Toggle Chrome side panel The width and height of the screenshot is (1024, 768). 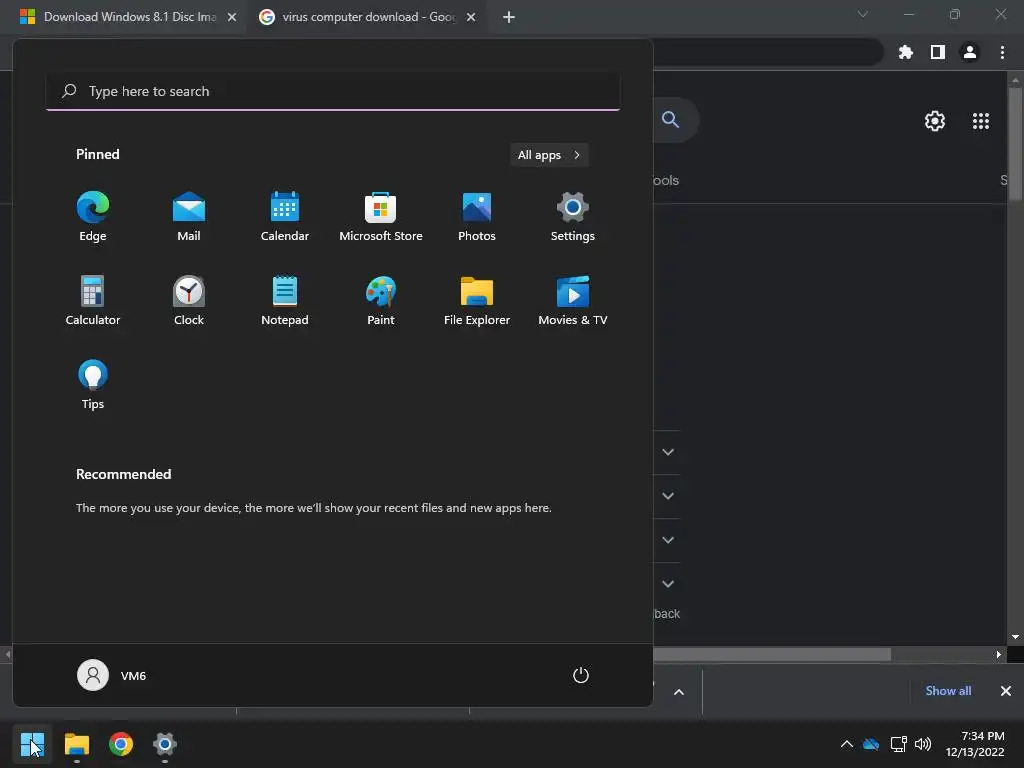tap(938, 52)
